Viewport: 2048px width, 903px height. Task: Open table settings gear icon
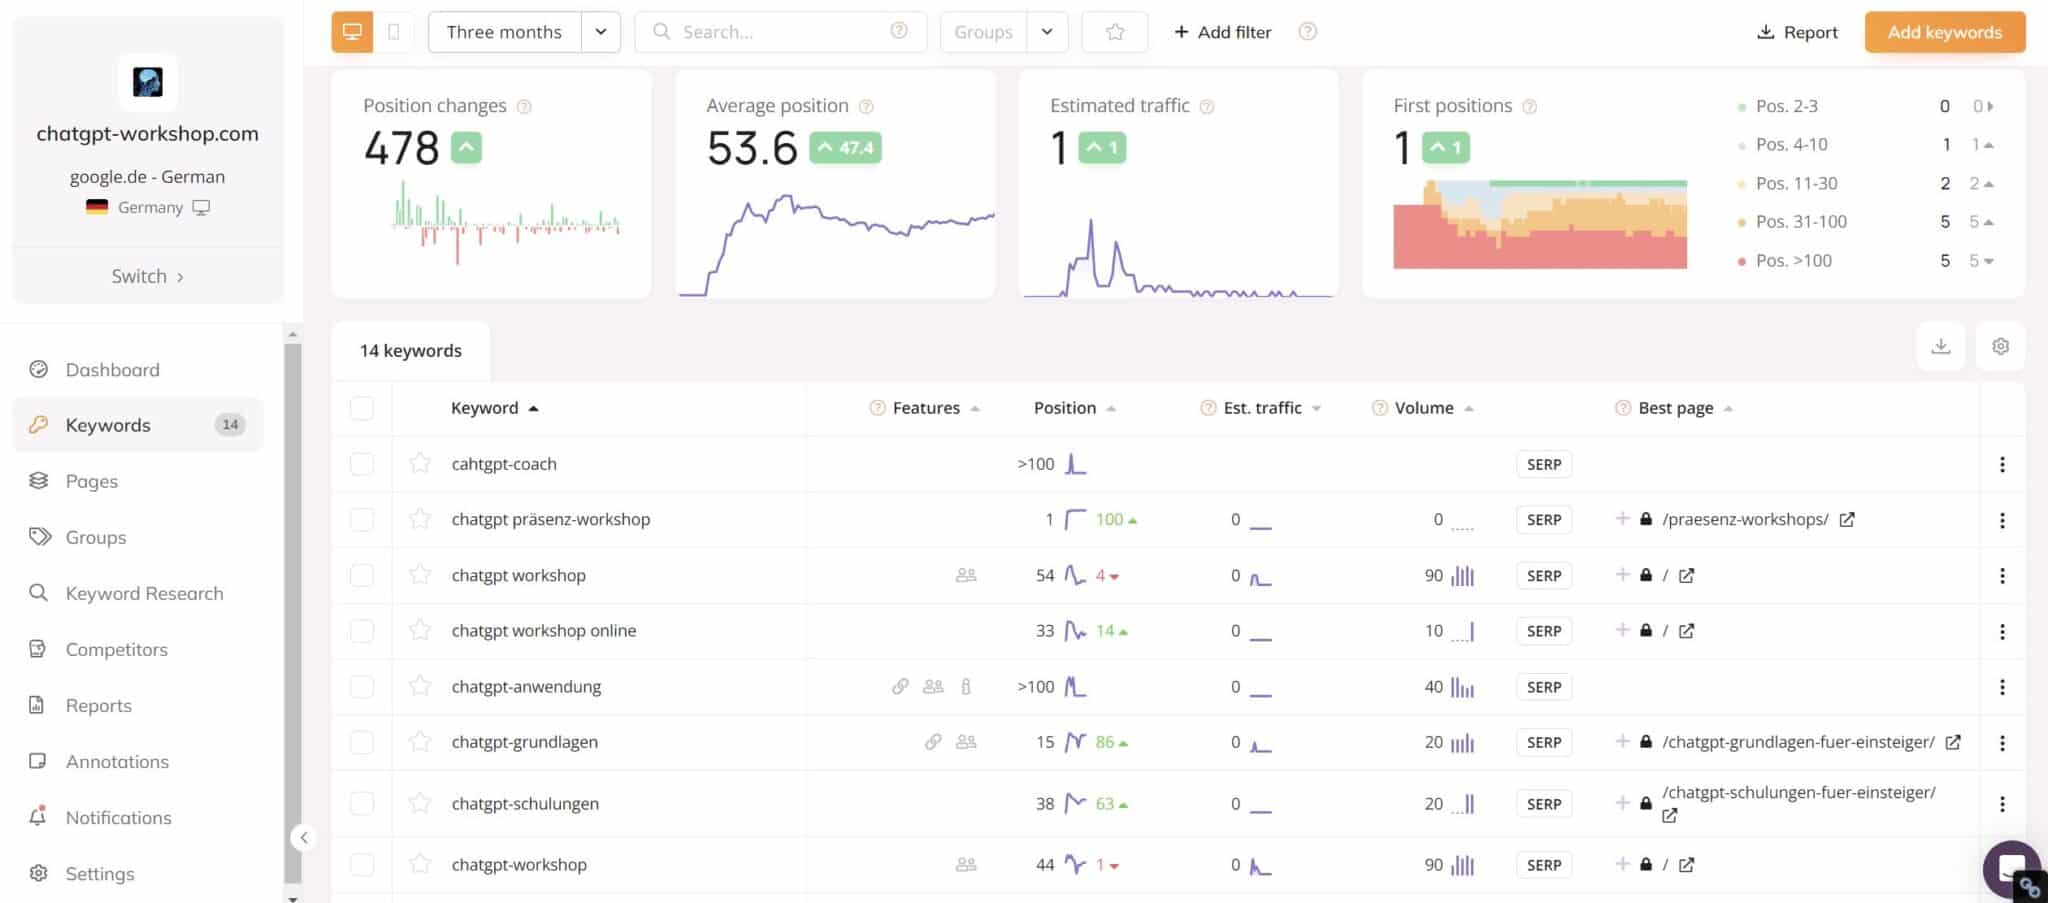tap(2000, 346)
